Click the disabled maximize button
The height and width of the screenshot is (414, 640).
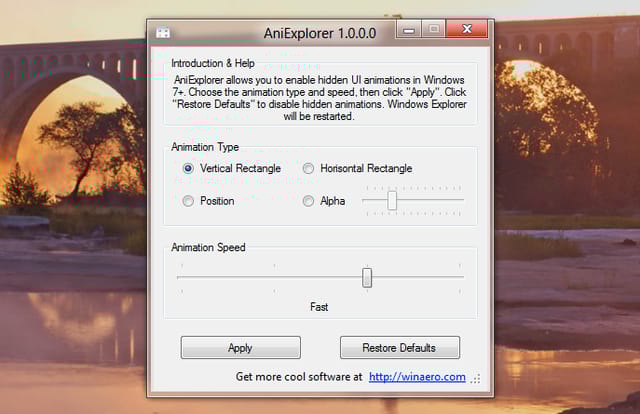pyautogui.click(x=434, y=29)
